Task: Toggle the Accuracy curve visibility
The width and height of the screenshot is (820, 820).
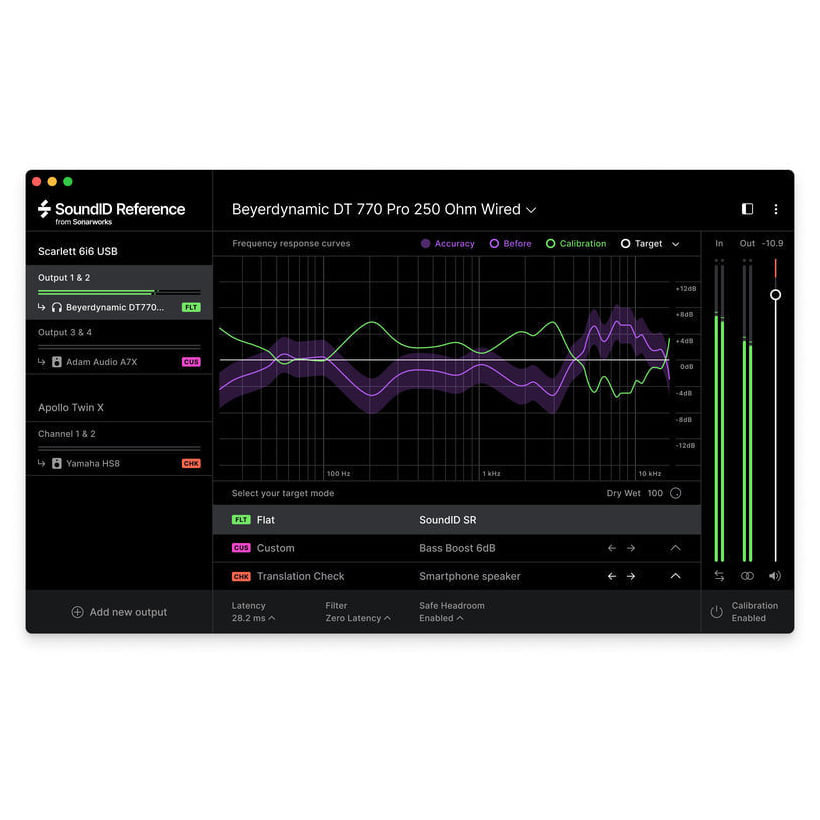Action: point(447,244)
